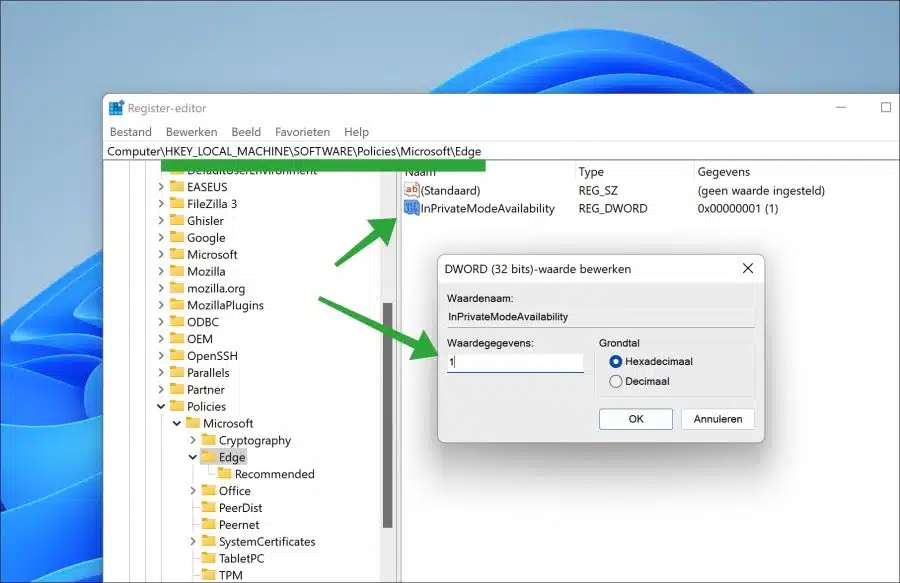Click the MozillaPlugins folder icon
The image size is (900, 583).
[x=177, y=305]
